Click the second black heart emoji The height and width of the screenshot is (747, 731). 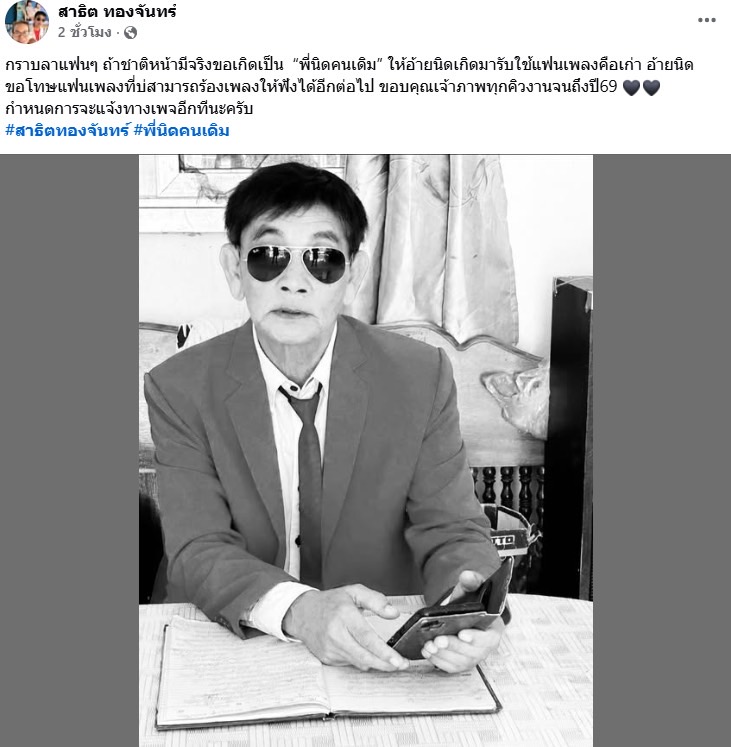651,88
